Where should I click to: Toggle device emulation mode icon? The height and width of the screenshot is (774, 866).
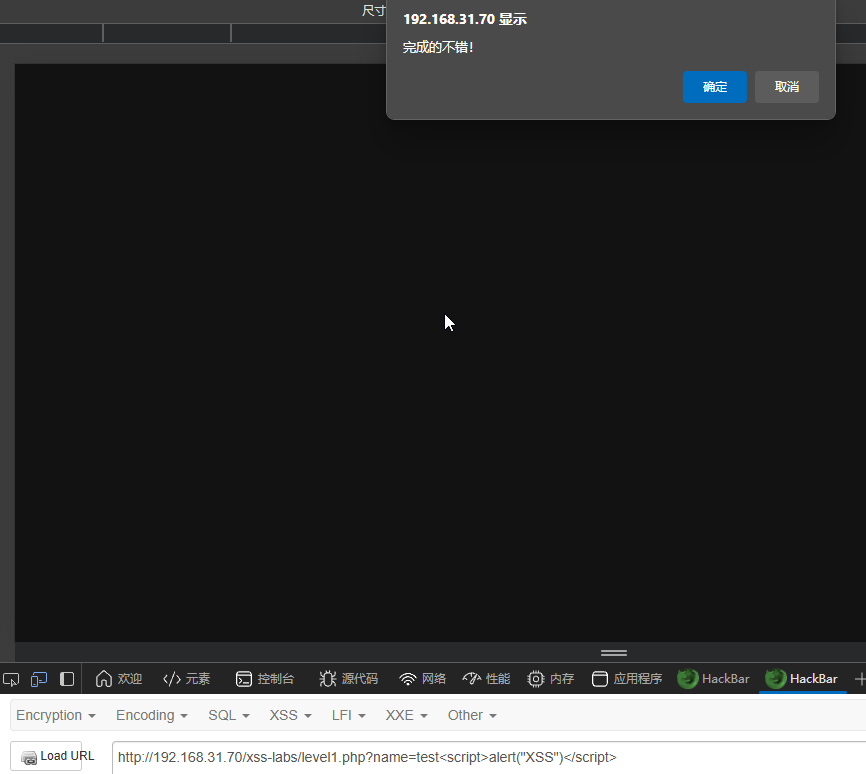[x=39, y=679]
